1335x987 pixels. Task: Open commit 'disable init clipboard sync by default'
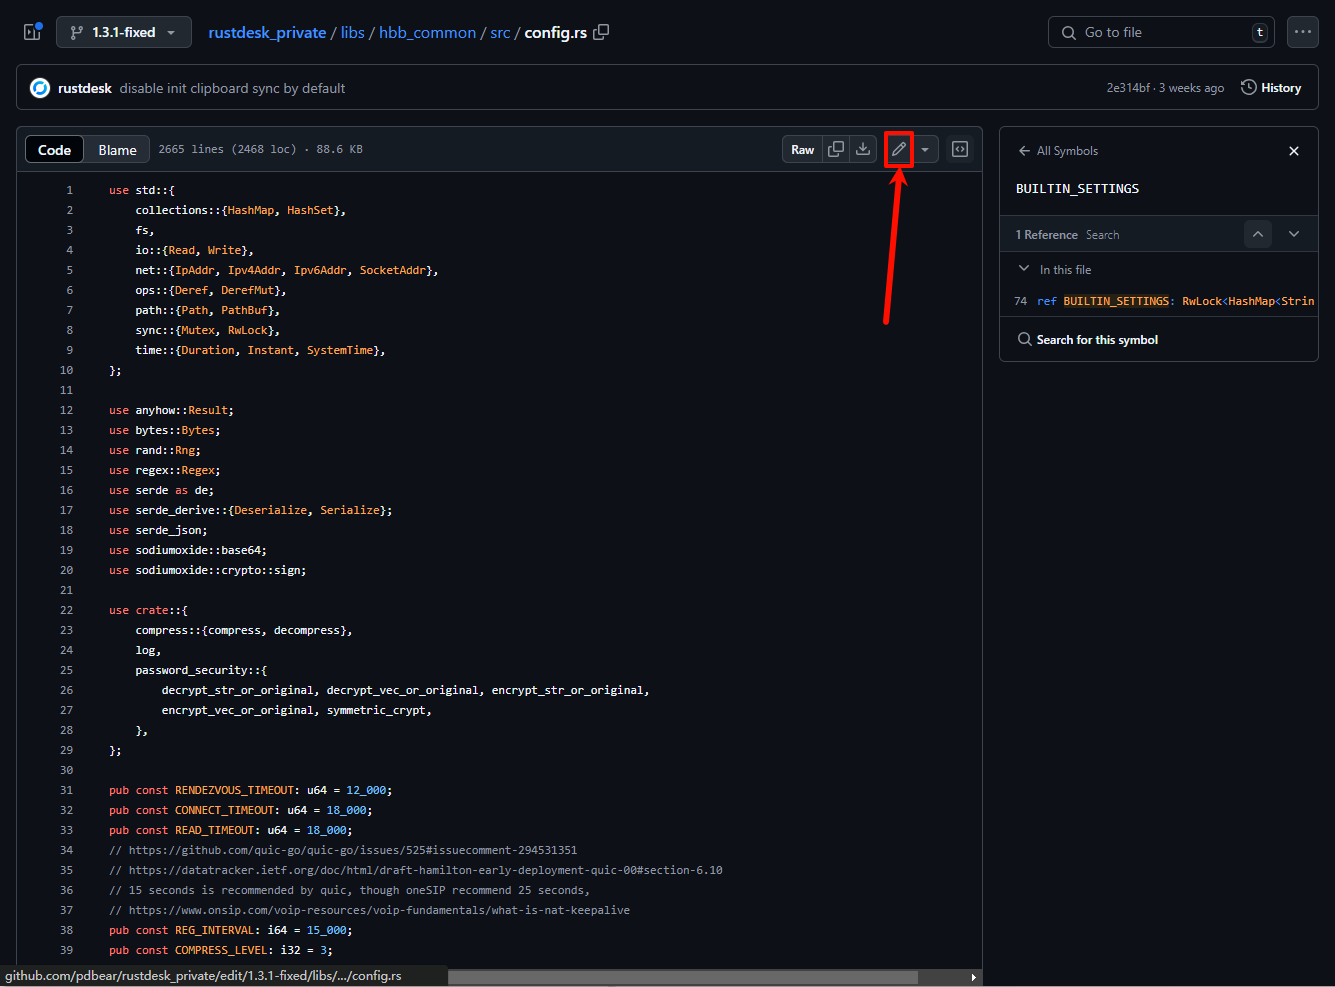pos(232,88)
